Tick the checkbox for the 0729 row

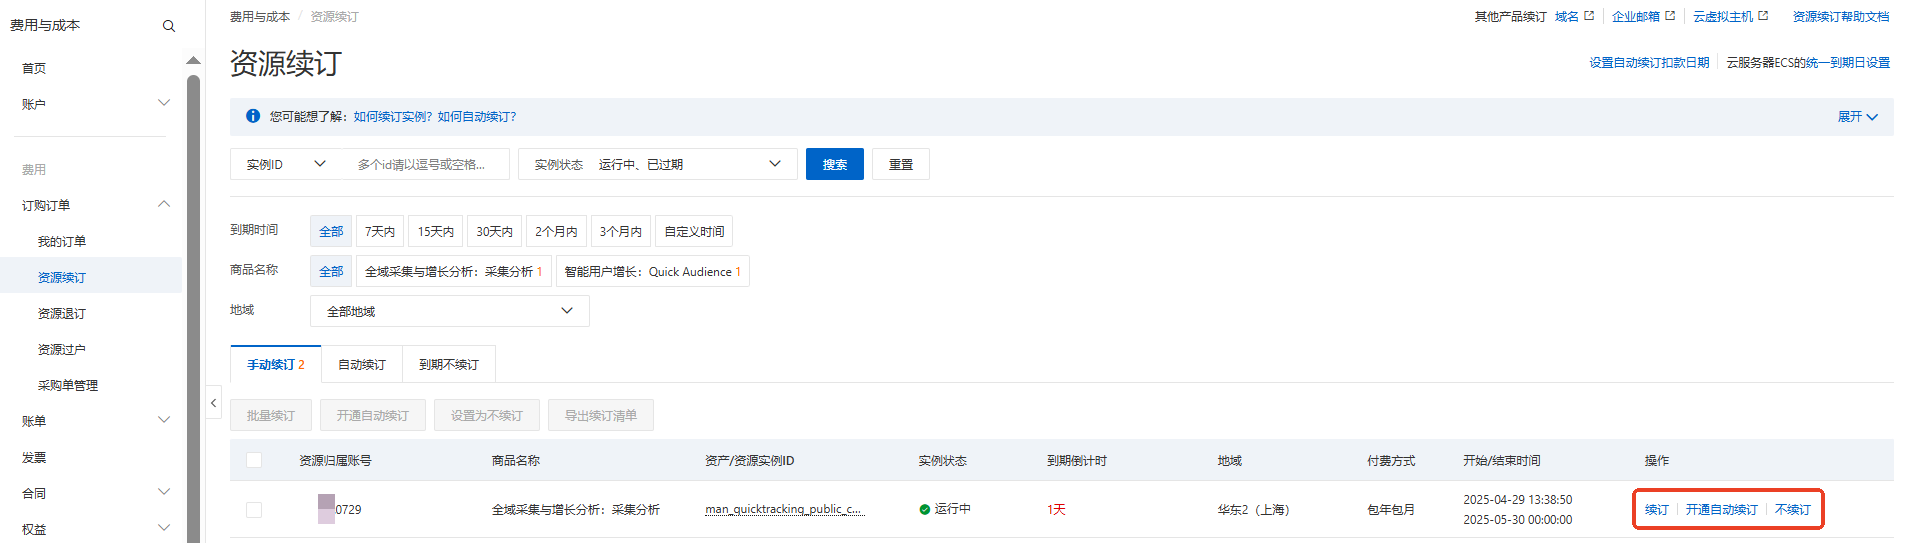(x=254, y=510)
